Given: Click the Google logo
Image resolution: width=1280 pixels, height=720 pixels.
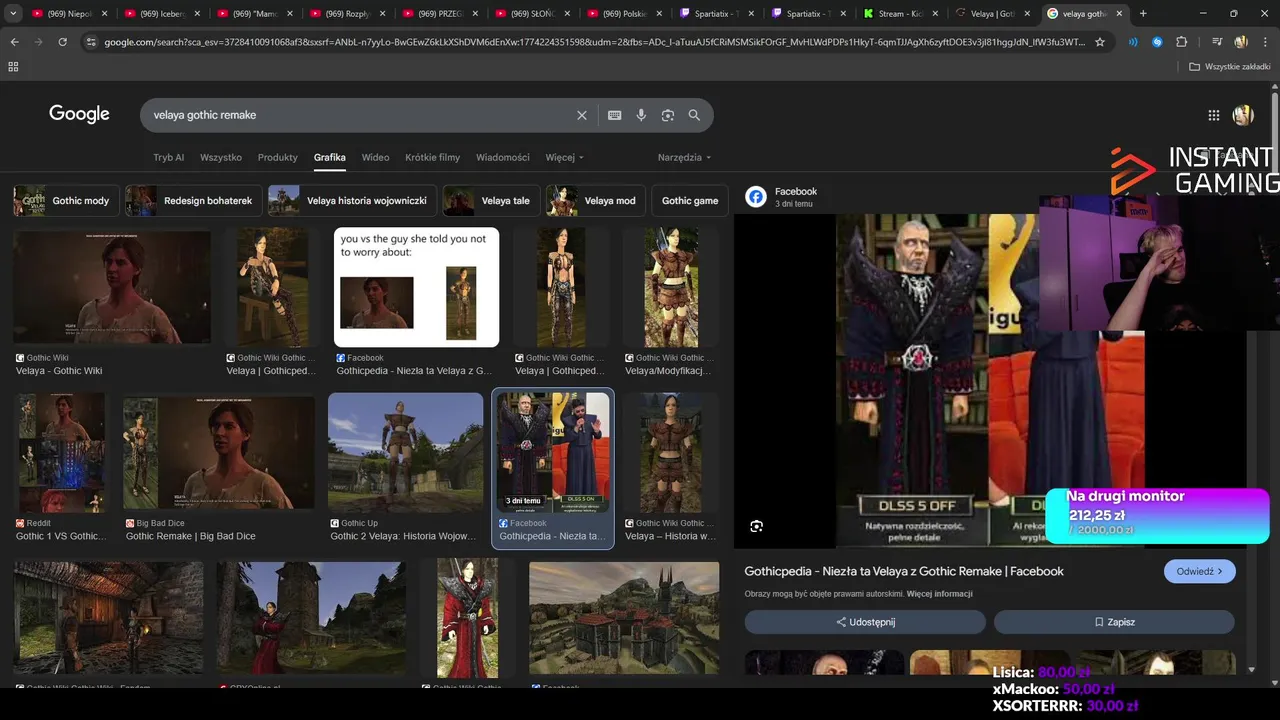Looking at the screenshot, I should tap(79, 114).
